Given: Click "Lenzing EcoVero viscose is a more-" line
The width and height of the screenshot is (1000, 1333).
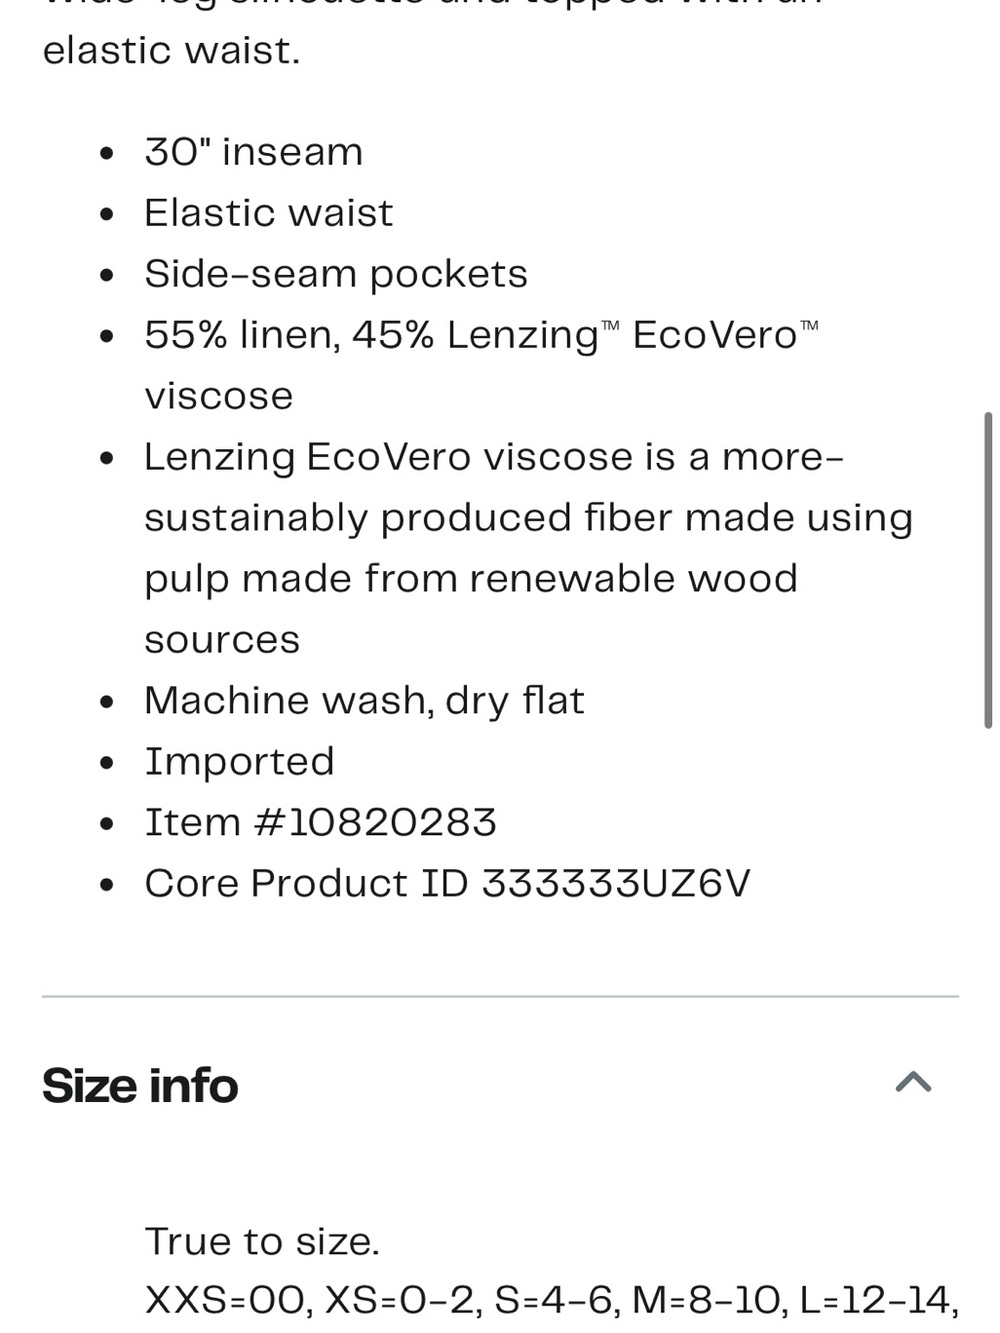Looking at the screenshot, I should coord(494,458).
